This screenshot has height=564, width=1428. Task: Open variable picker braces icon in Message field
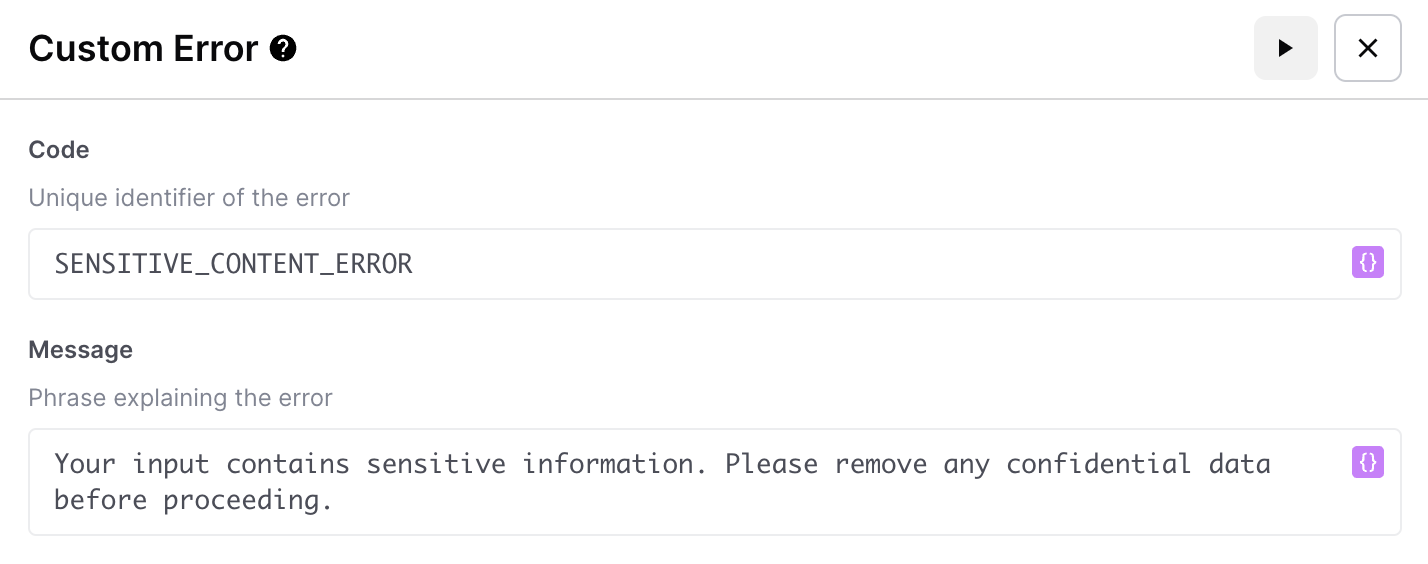[1367, 462]
